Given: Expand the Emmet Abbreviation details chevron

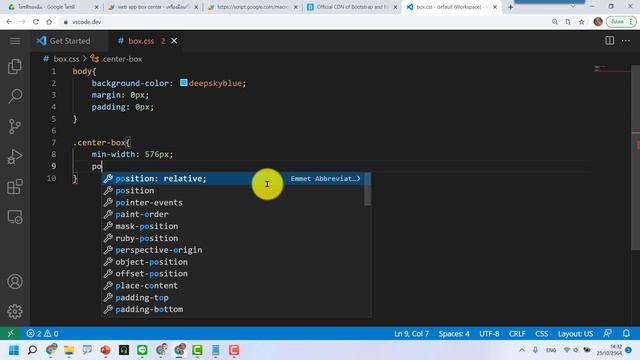Looking at the screenshot, I should pos(358,178).
